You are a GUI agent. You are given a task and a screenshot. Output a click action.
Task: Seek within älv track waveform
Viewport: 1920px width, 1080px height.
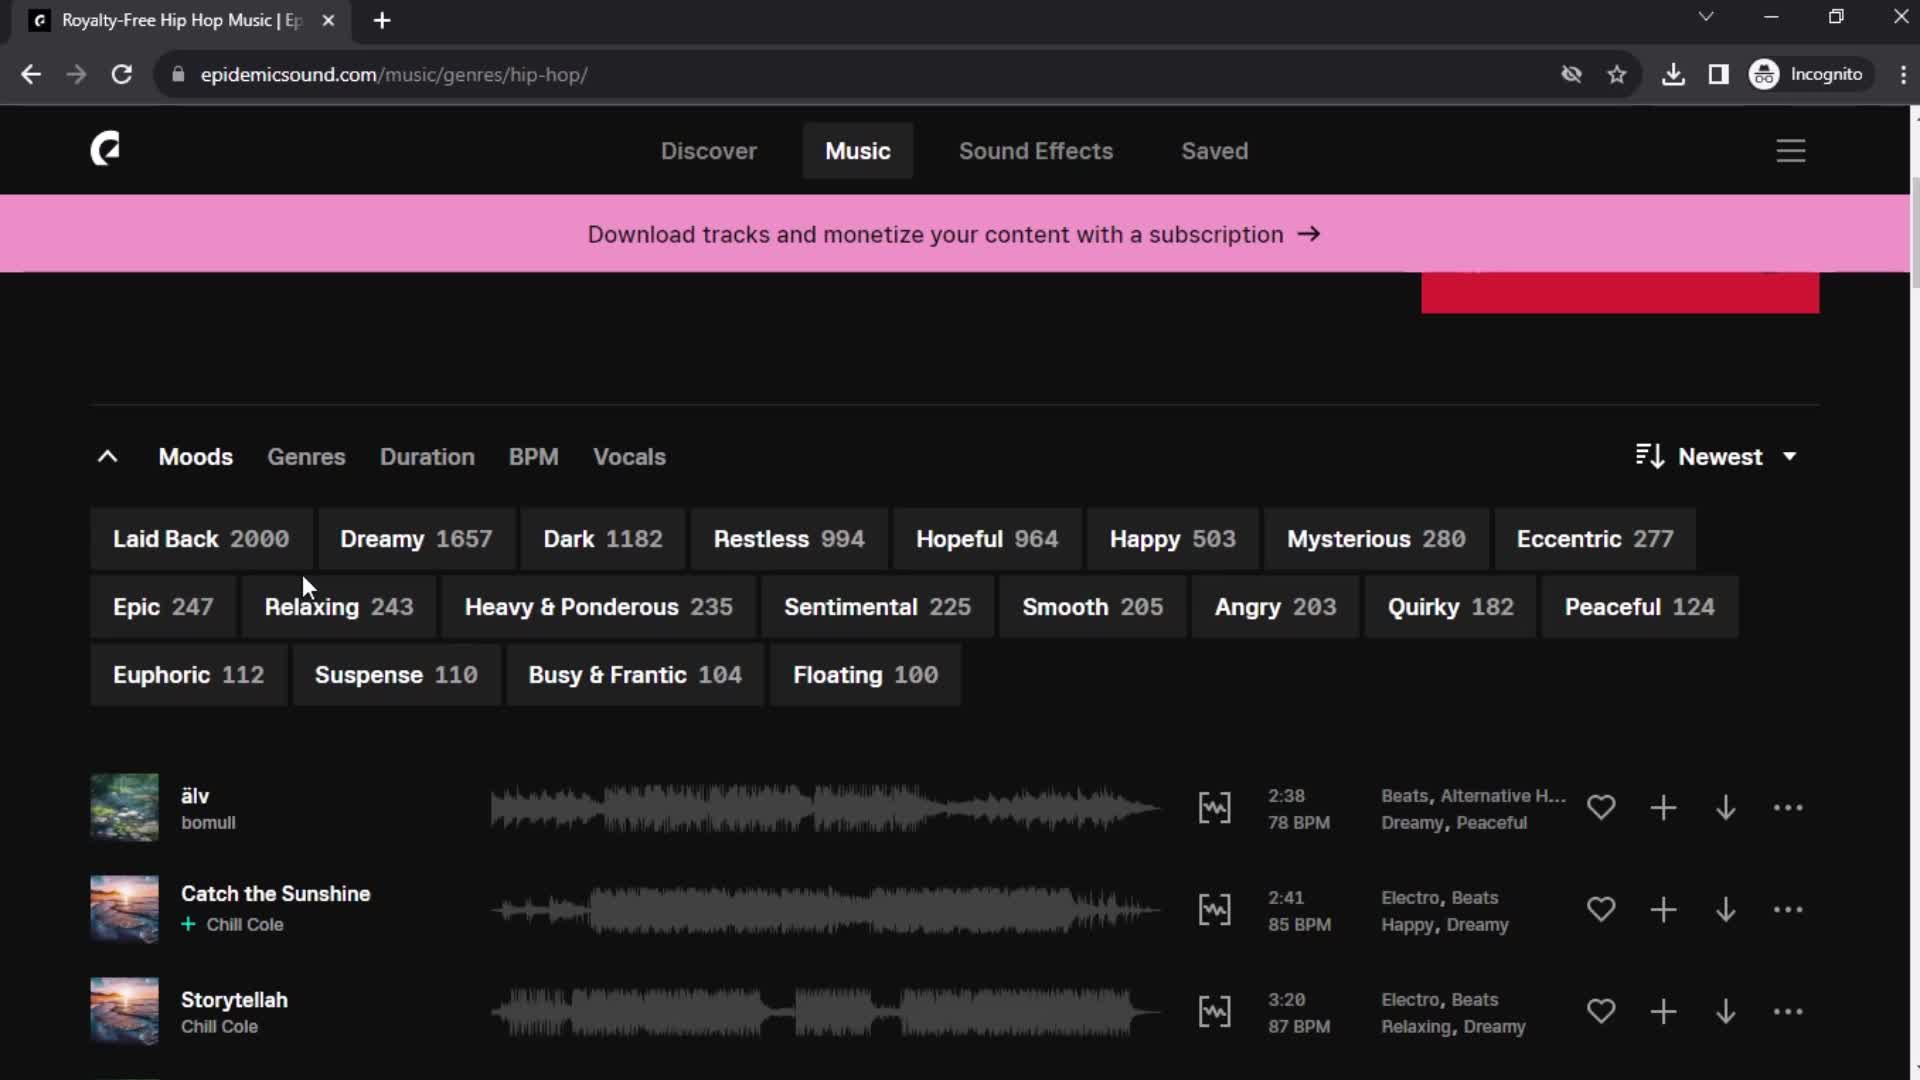pos(825,807)
